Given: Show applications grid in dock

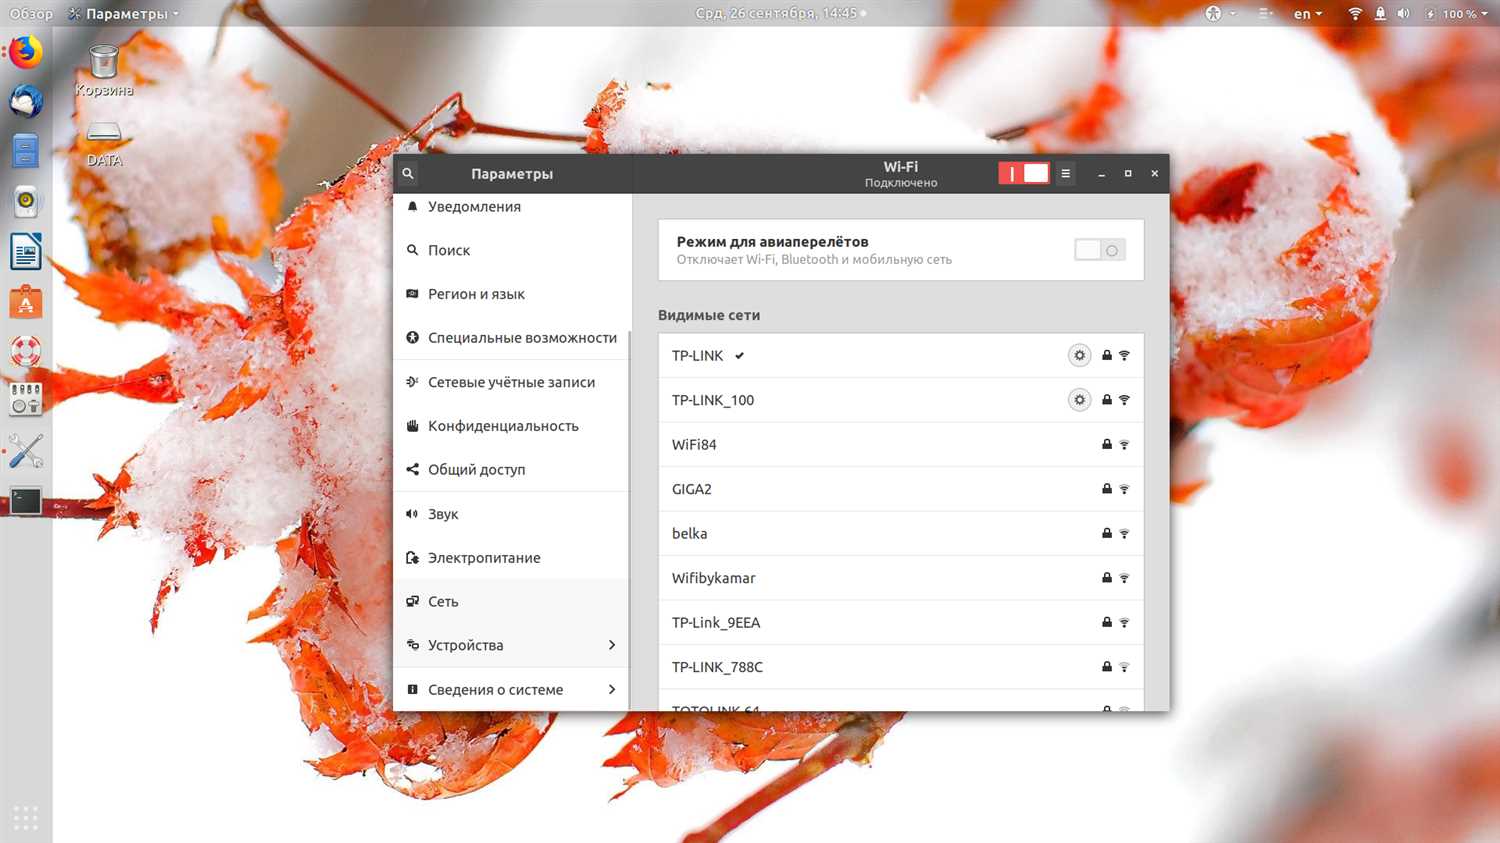Looking at the screenshot, I should point(26,817).
